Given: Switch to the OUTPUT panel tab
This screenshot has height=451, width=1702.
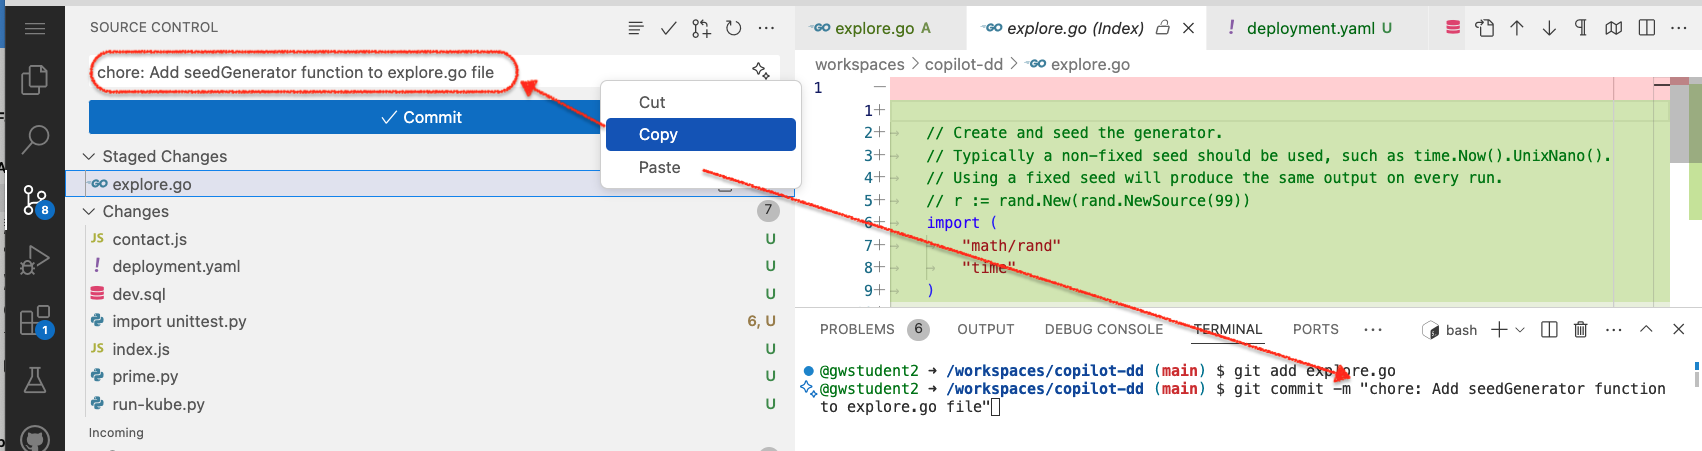Looking at the screenshot, I should click(x=985, y=329).
